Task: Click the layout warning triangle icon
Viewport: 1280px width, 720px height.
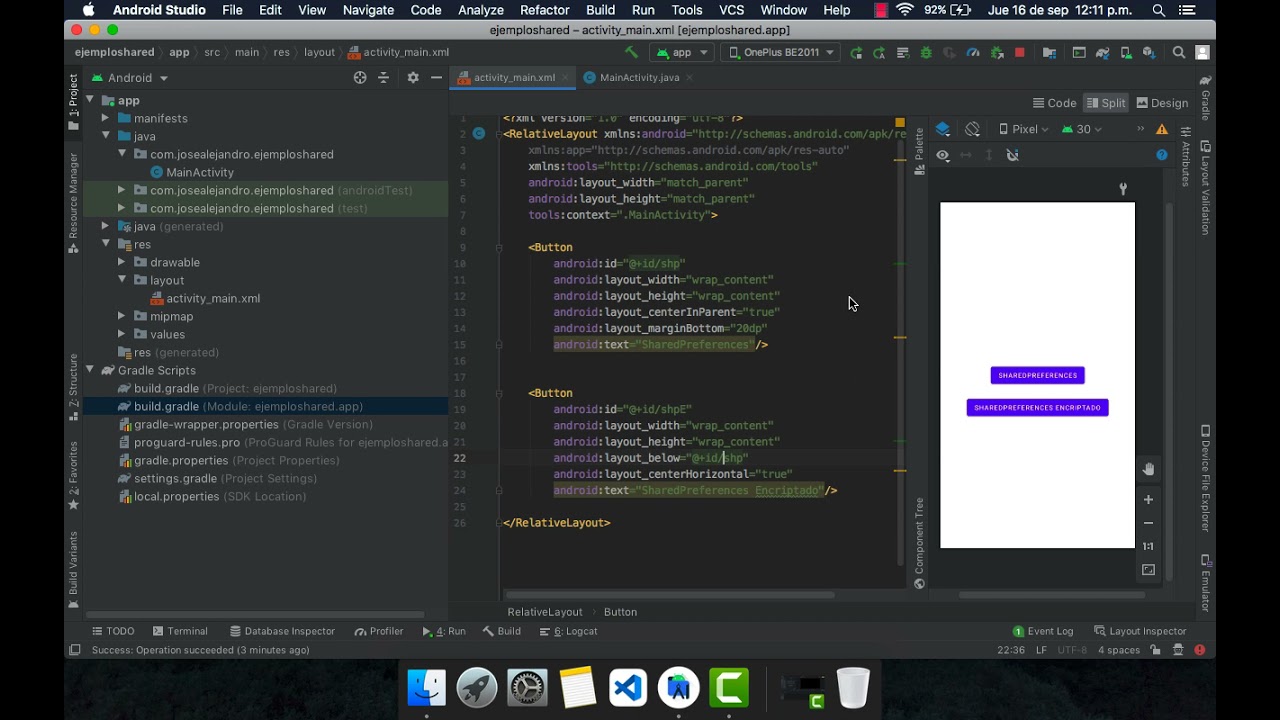Action: (1162, 129)
